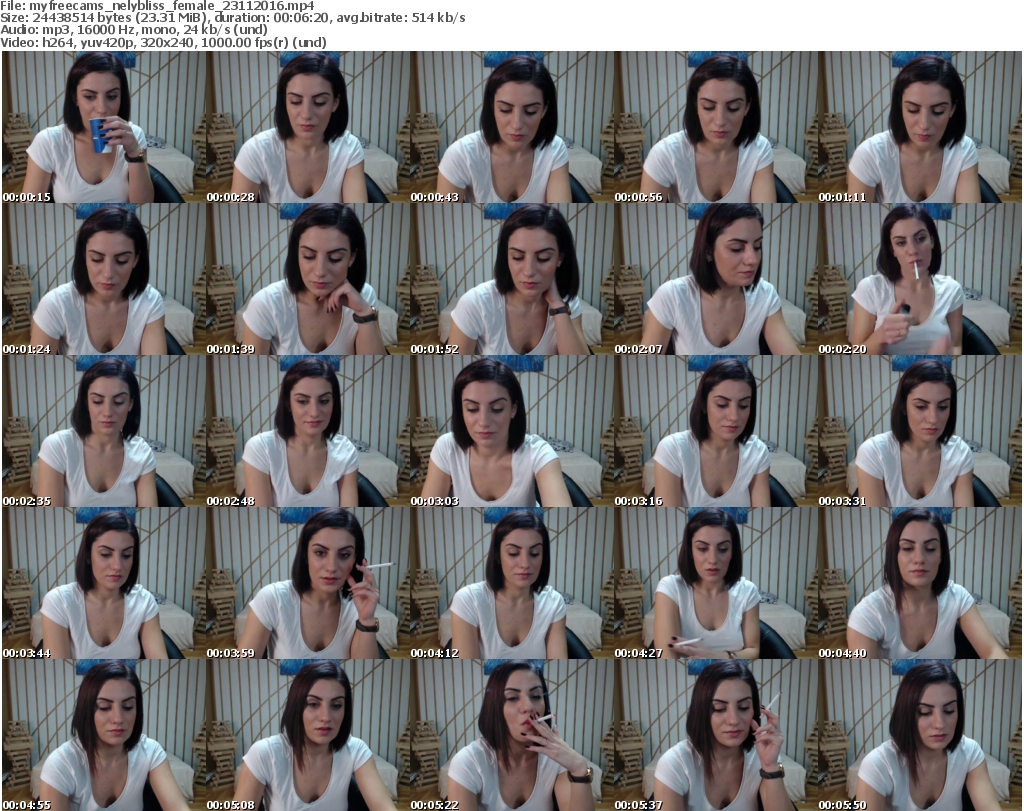1024x811 pixels.
Task: Select the thumbnail timestamped 00:03:44
Action: [104, 583]
